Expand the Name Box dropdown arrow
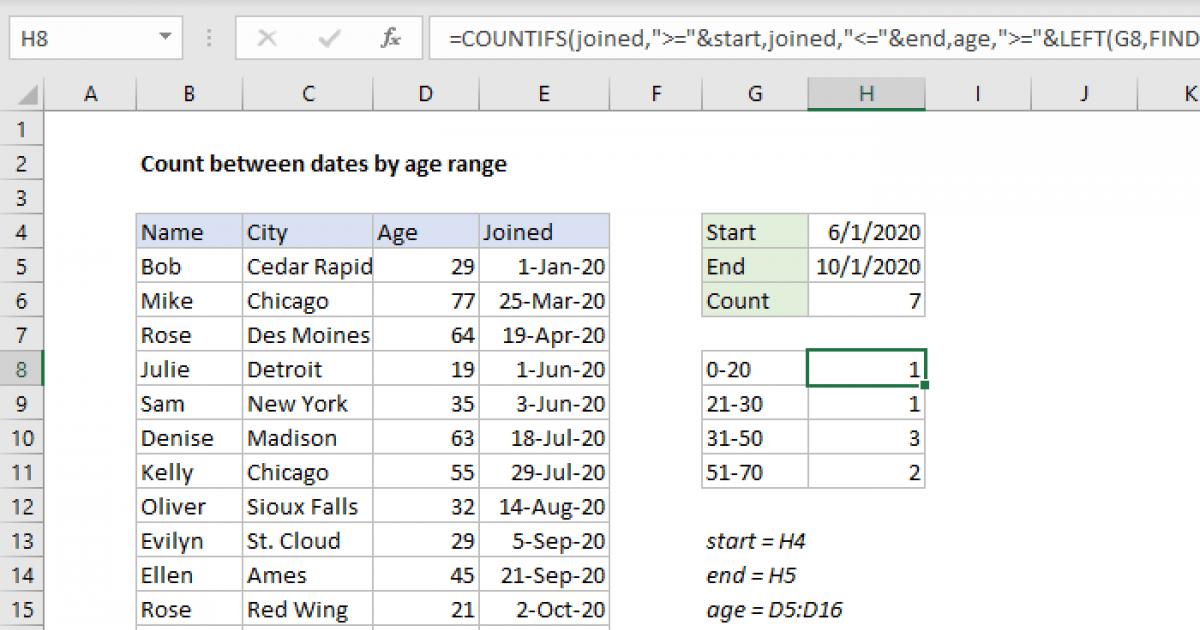The image size is (1200, 630). pos(164,39)
